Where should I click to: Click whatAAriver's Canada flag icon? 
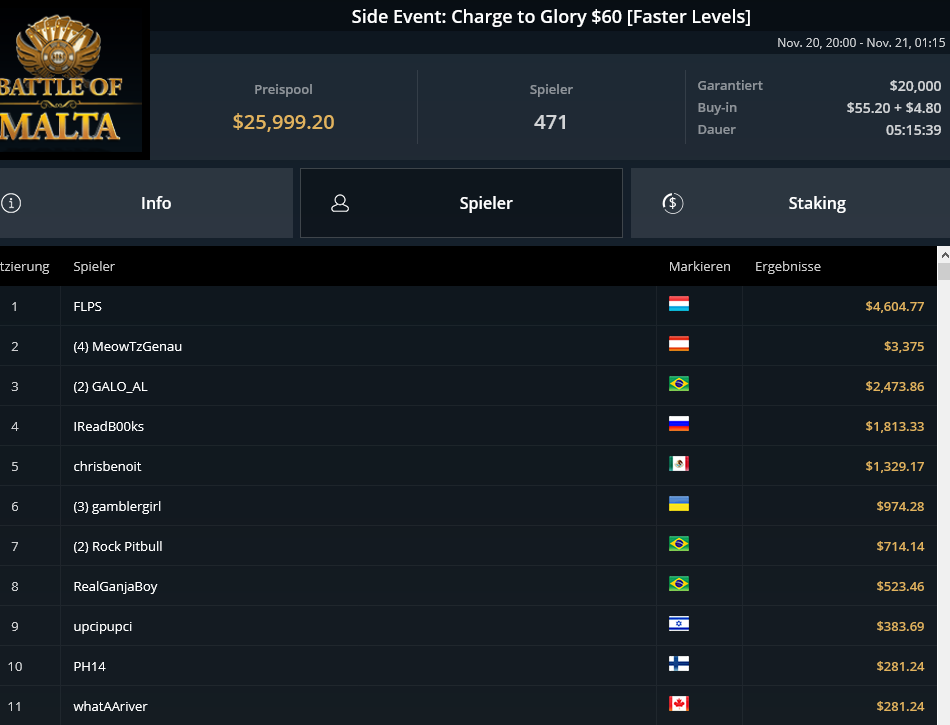[x=679, y=704]
